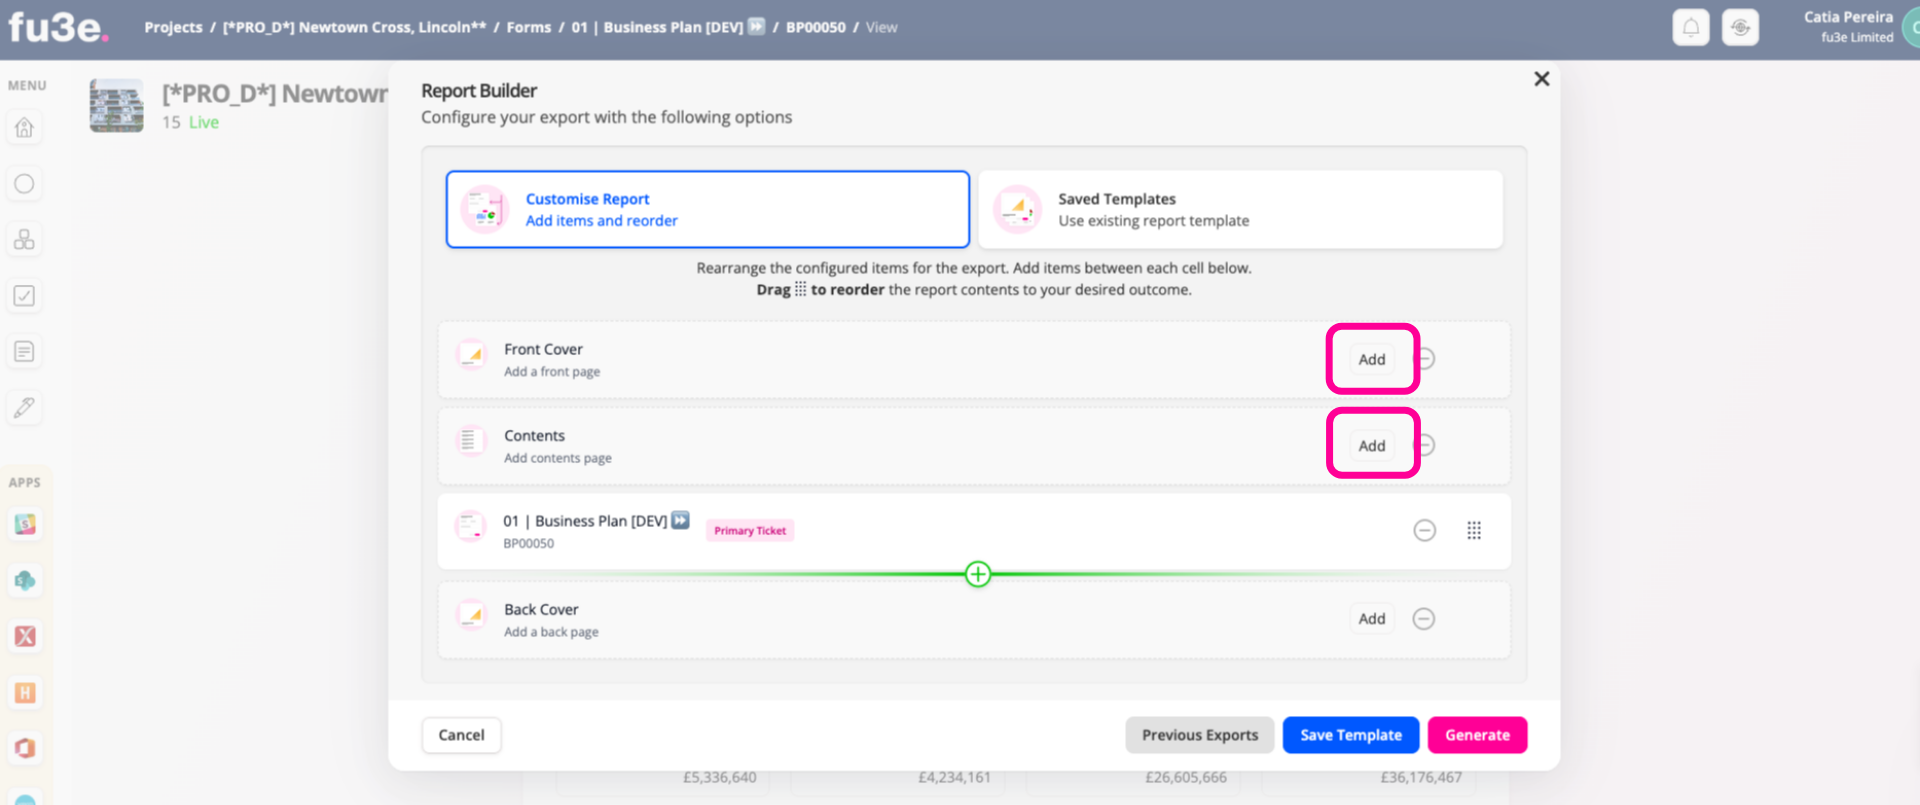1920x805 pixels.
Task: Add a Contents page
Action: click(x=1372, y=446)
